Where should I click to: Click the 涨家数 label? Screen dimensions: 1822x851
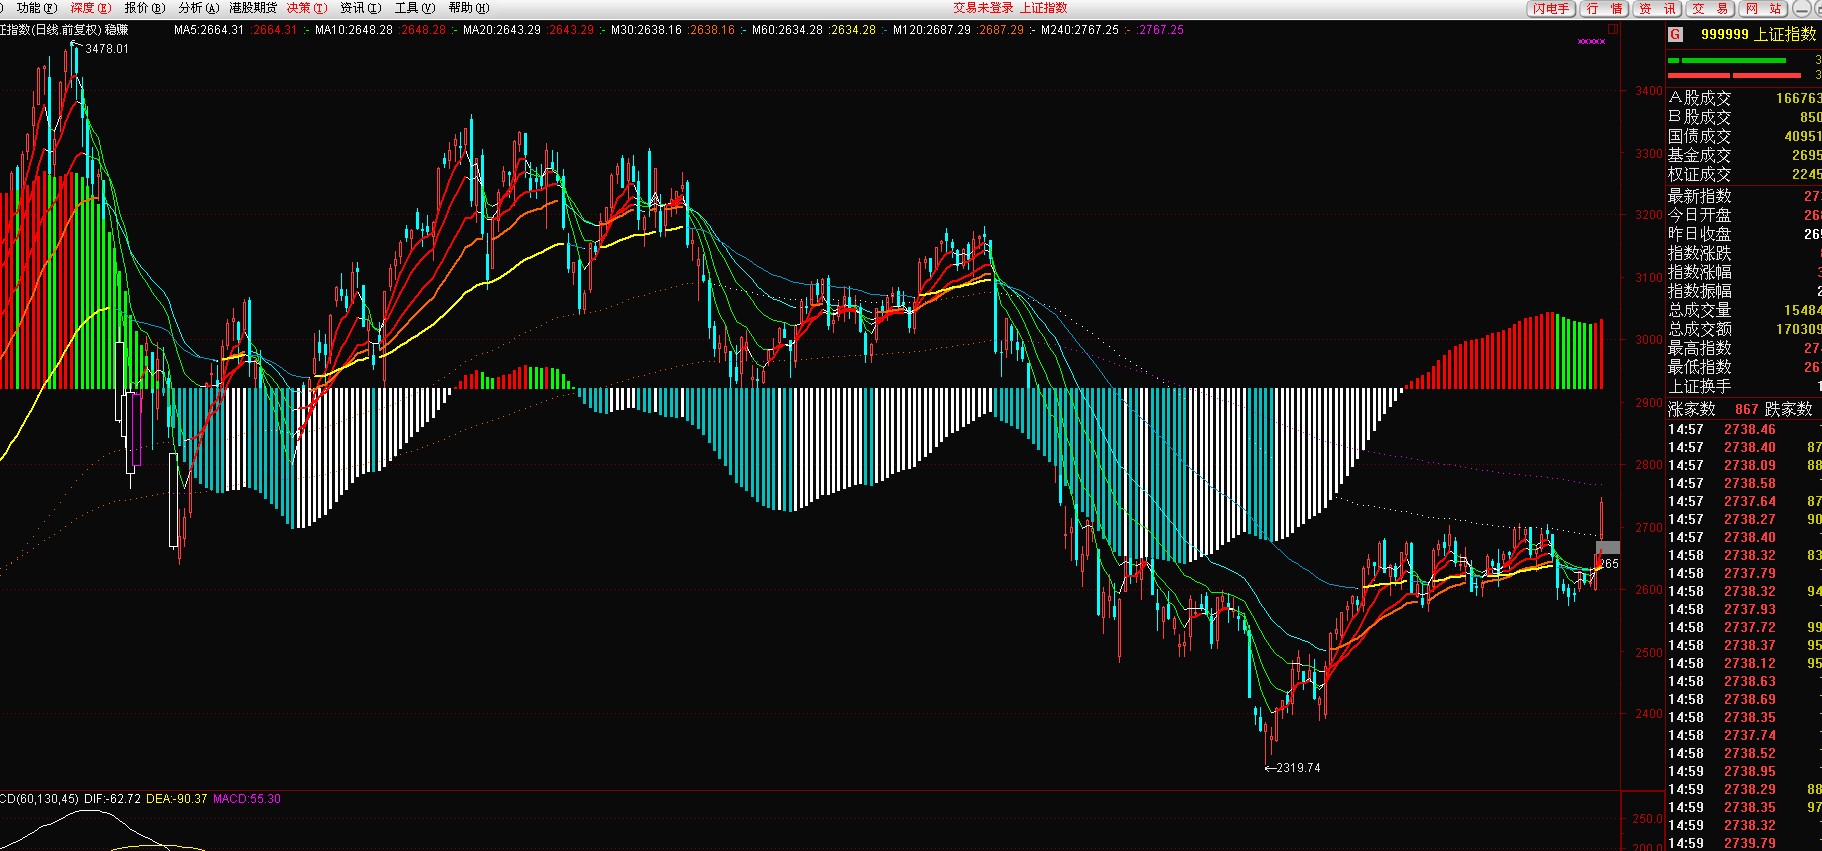(x=1692, y=409)
